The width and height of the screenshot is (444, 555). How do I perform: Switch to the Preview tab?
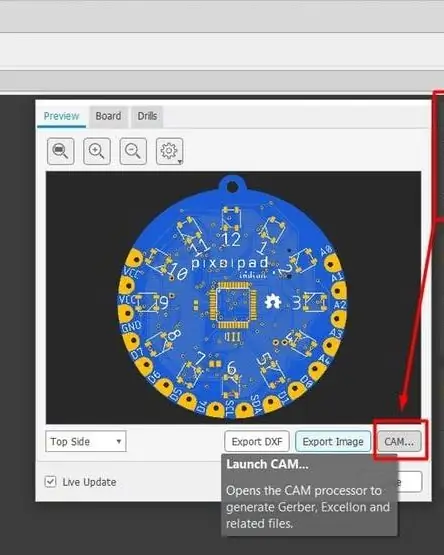[61, 116]
